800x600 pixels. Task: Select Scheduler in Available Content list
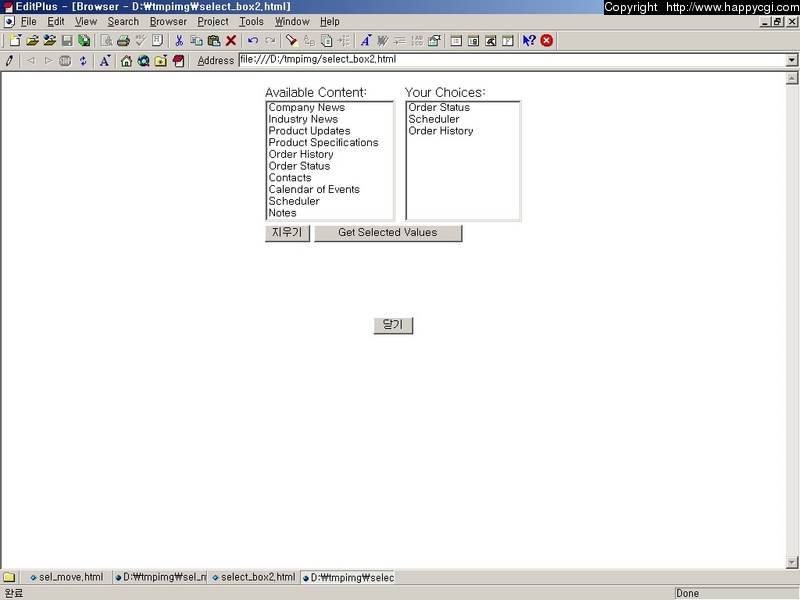[x=330, y=202]
